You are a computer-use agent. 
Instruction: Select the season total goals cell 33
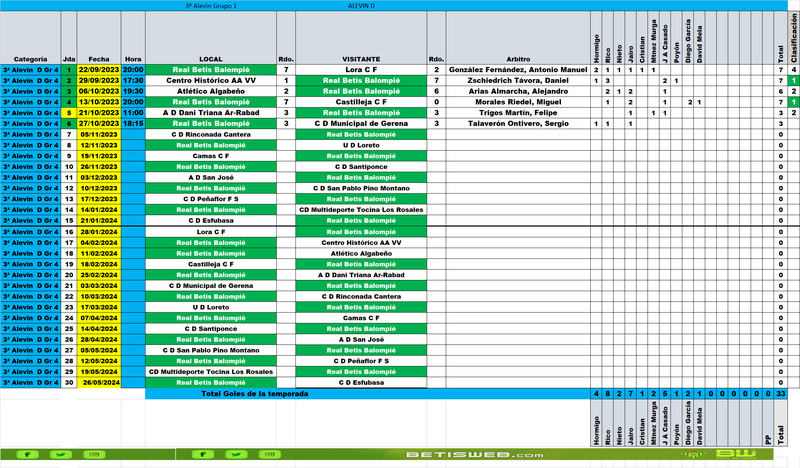781,394
